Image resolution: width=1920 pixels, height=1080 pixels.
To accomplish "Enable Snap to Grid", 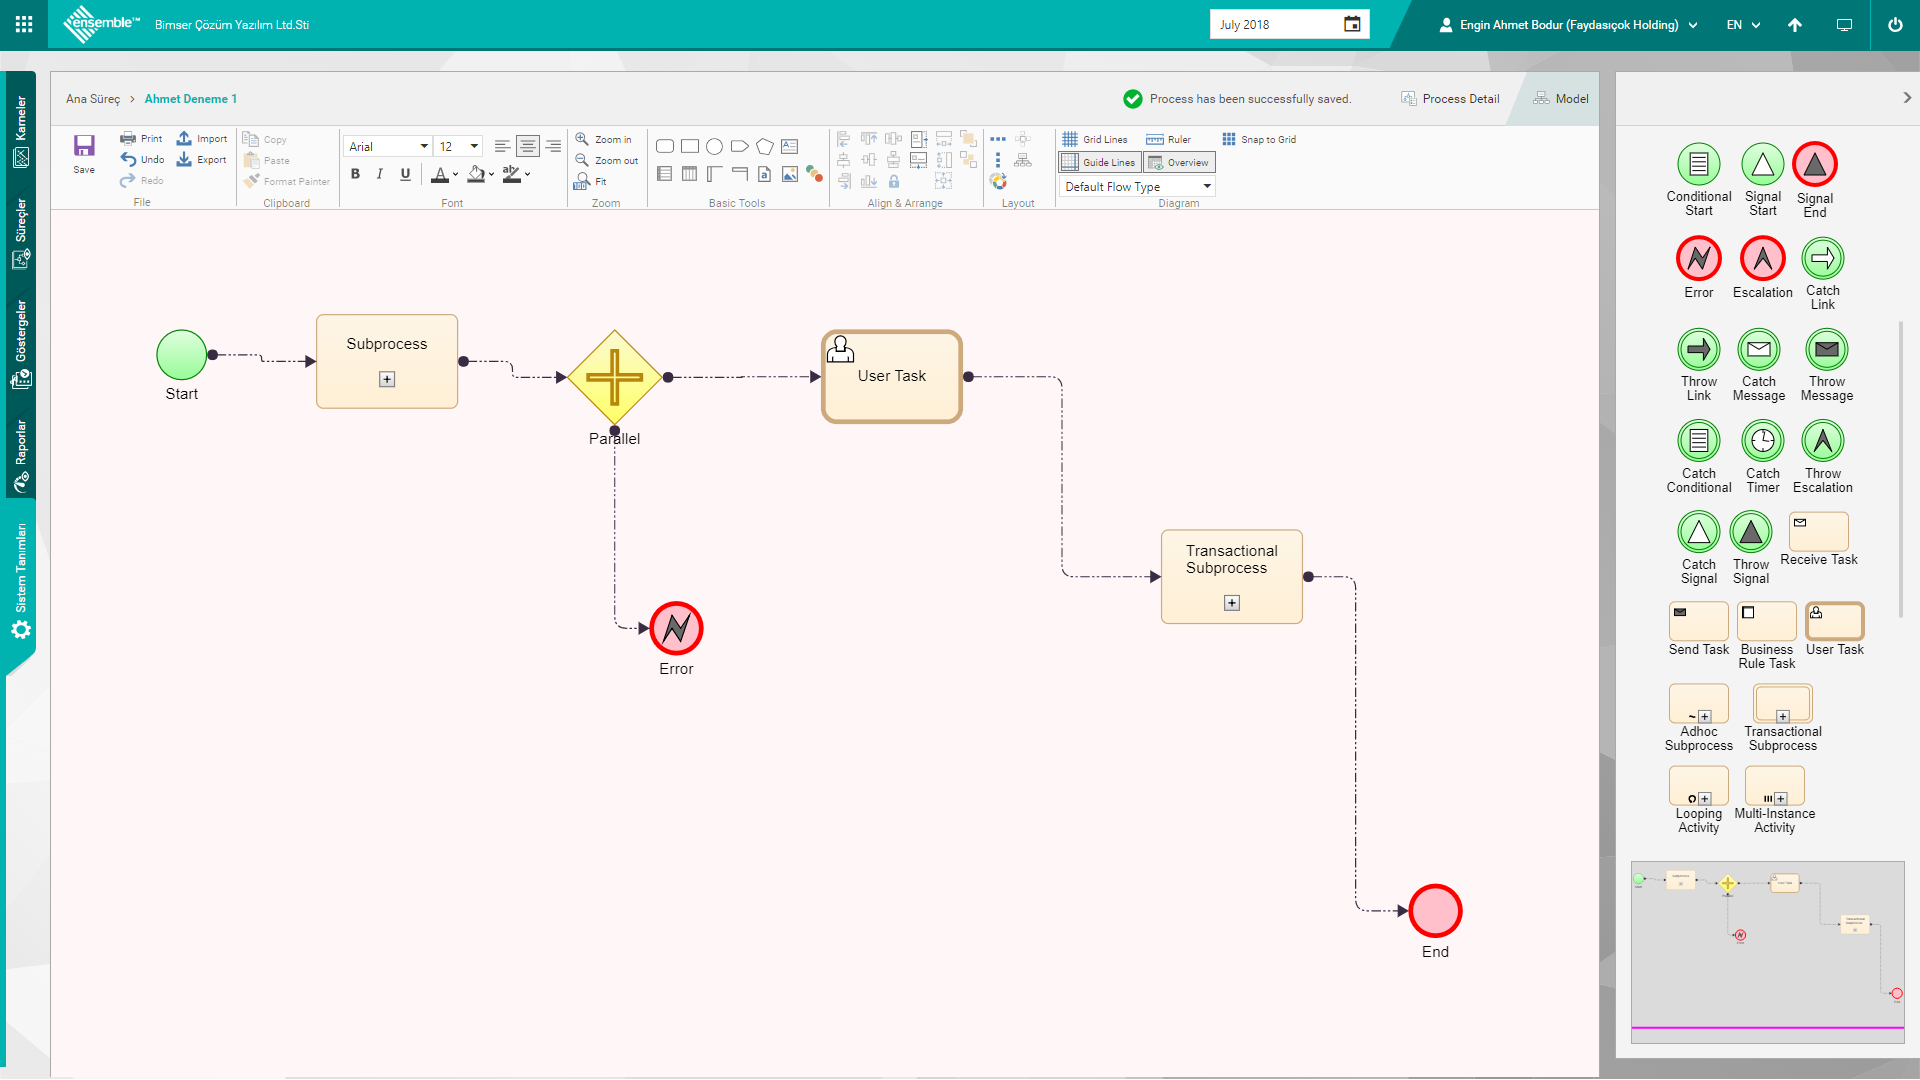I will point(1259,140).
